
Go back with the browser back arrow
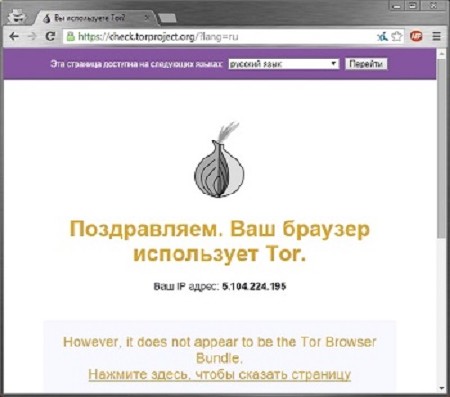pos(14,36)
